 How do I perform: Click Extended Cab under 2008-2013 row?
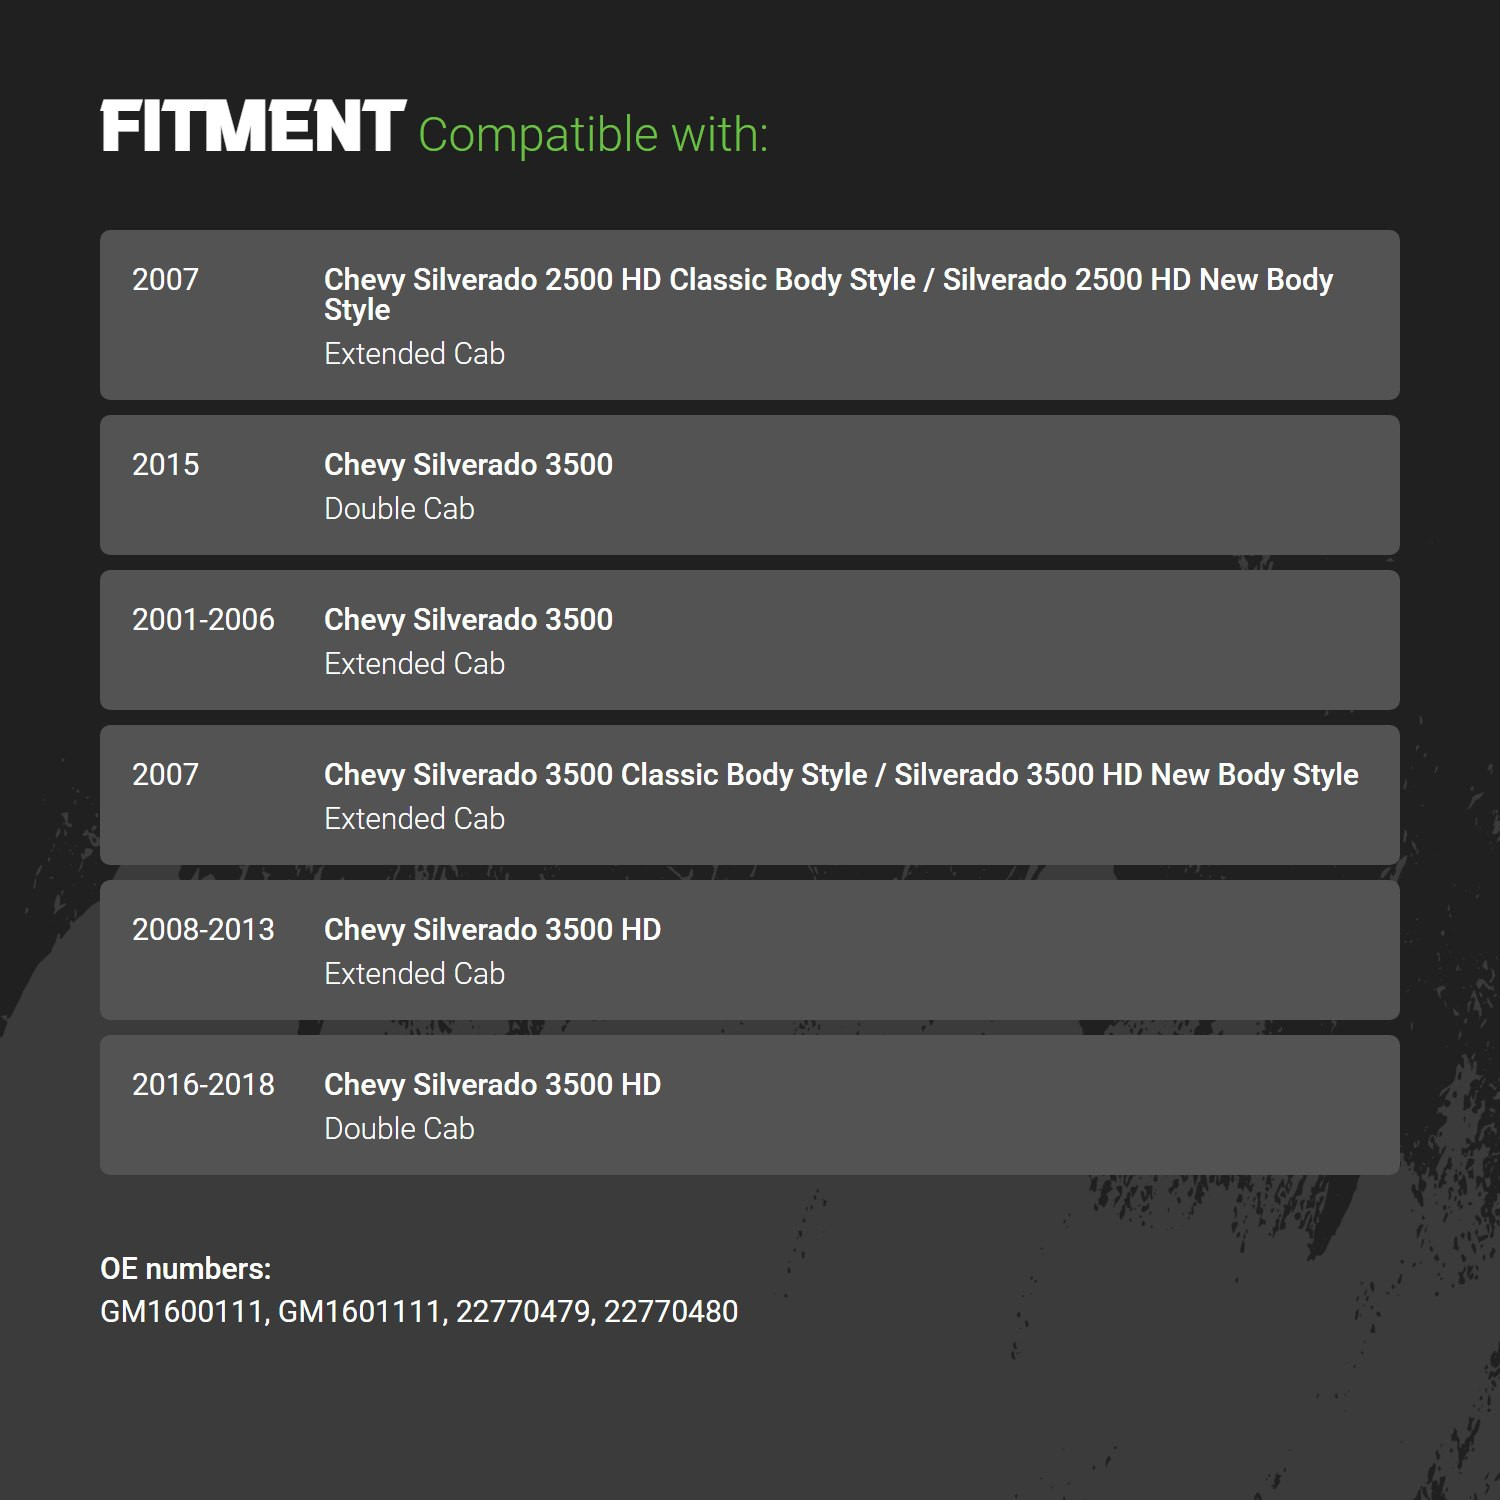[x=414, y=974]
